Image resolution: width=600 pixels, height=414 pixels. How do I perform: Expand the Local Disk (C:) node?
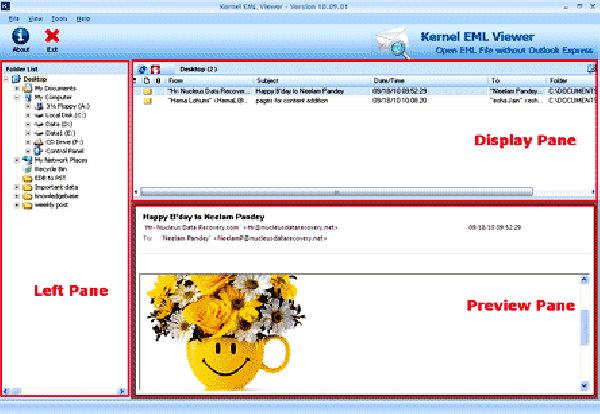(x=28, y=115)
